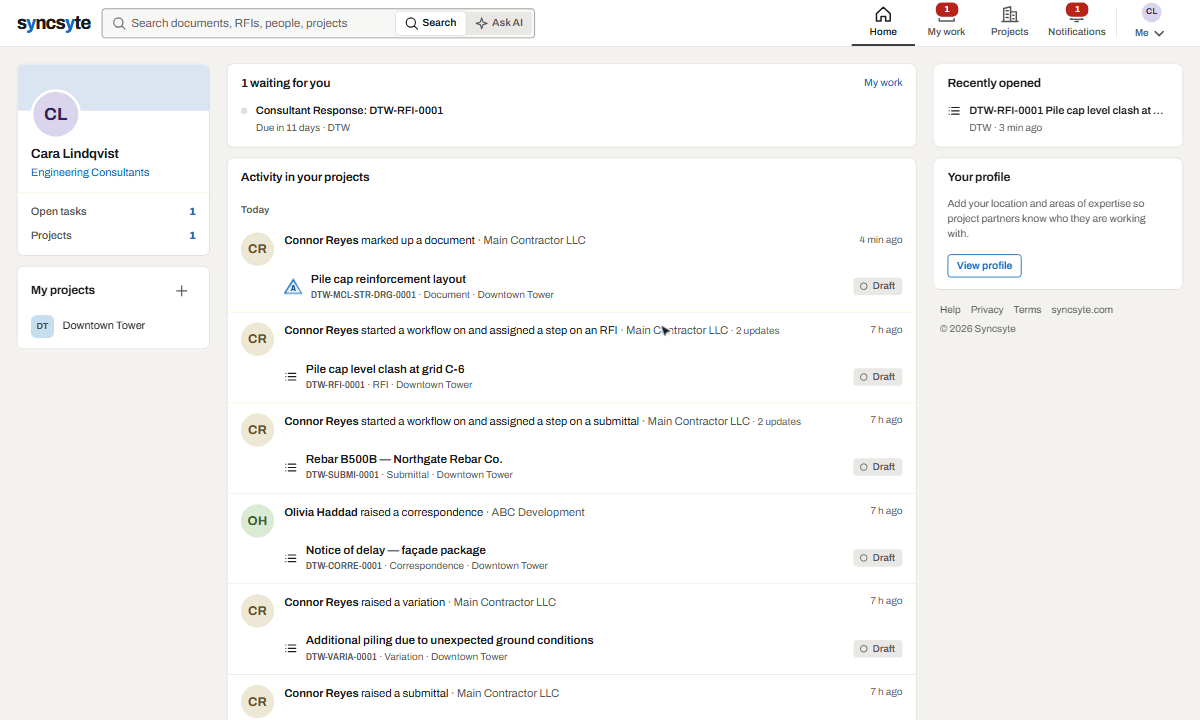Screen dimensions: 1200x720
Task: Click the Draft badge on Notice of delay
Action: (878, 558)
